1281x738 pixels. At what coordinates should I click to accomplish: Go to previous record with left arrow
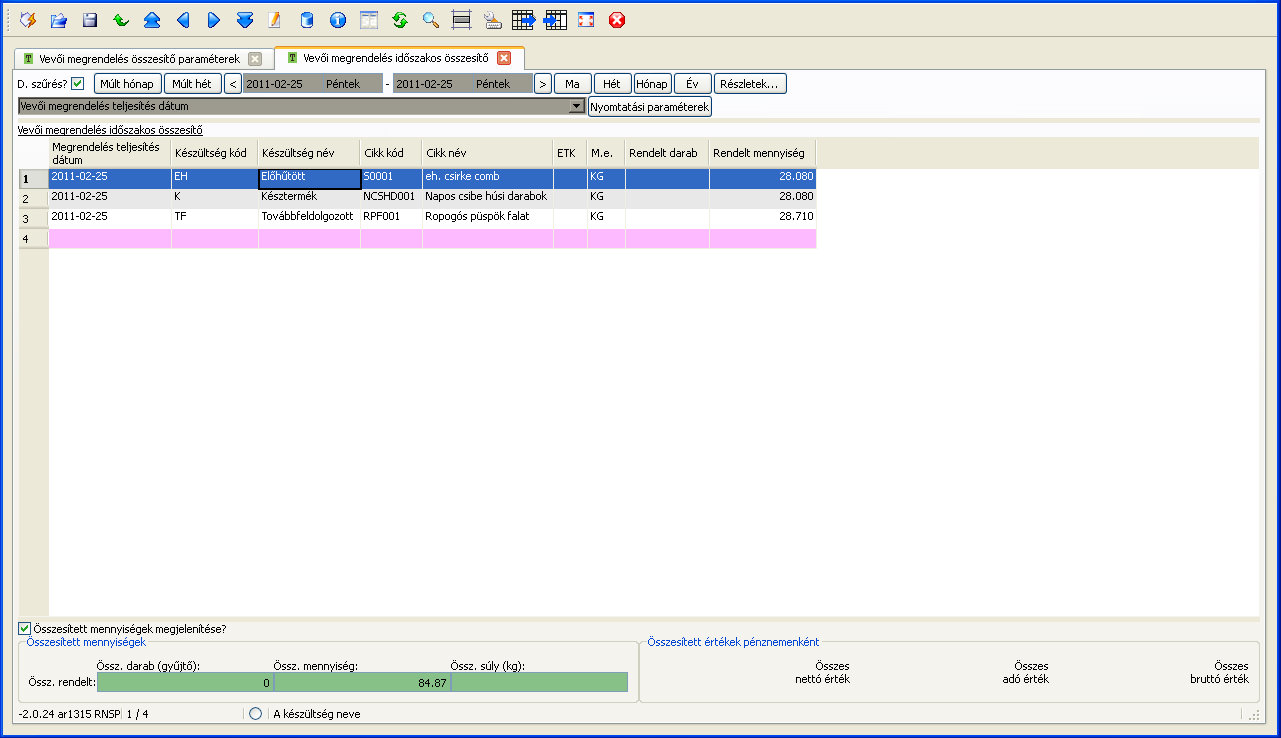[183, 19]
